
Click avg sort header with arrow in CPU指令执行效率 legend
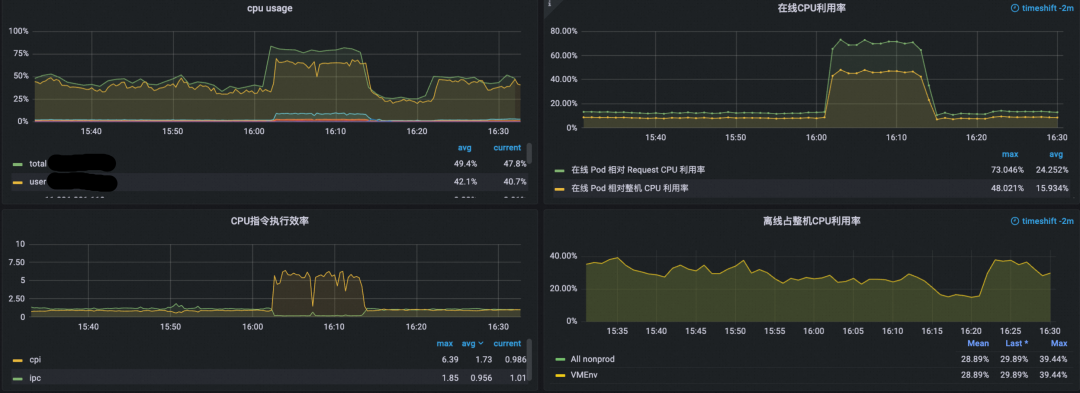click(x=472, y=343)
